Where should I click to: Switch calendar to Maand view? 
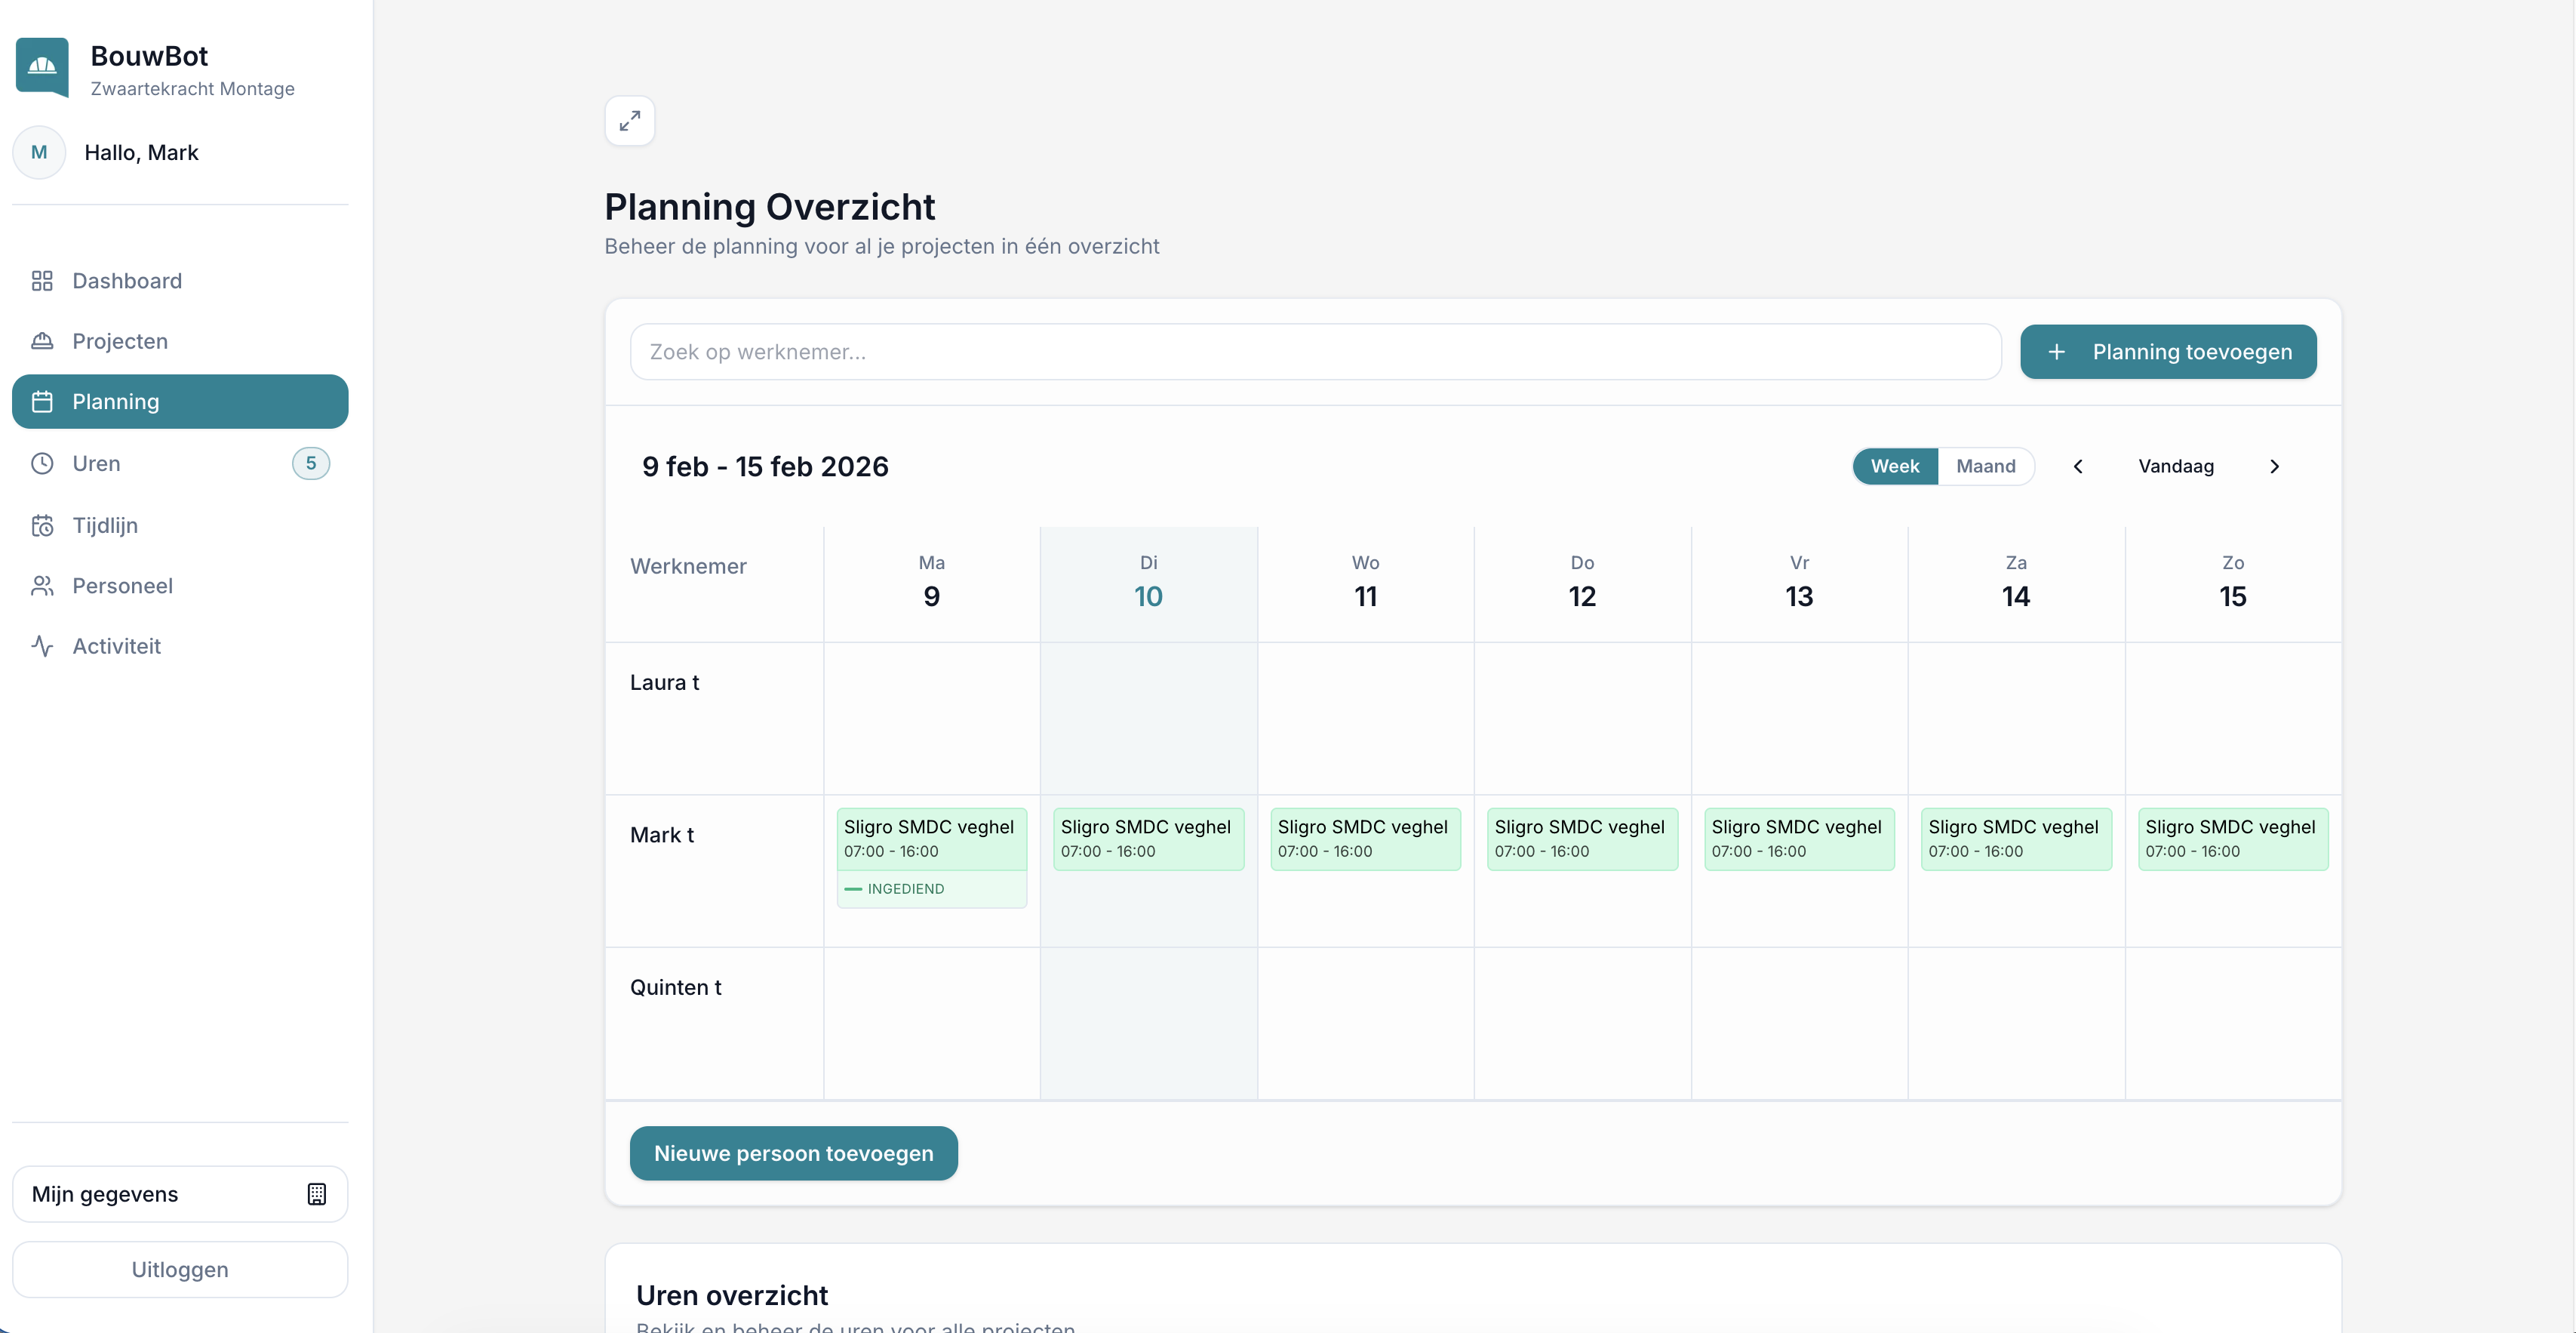click(1985, 466)
